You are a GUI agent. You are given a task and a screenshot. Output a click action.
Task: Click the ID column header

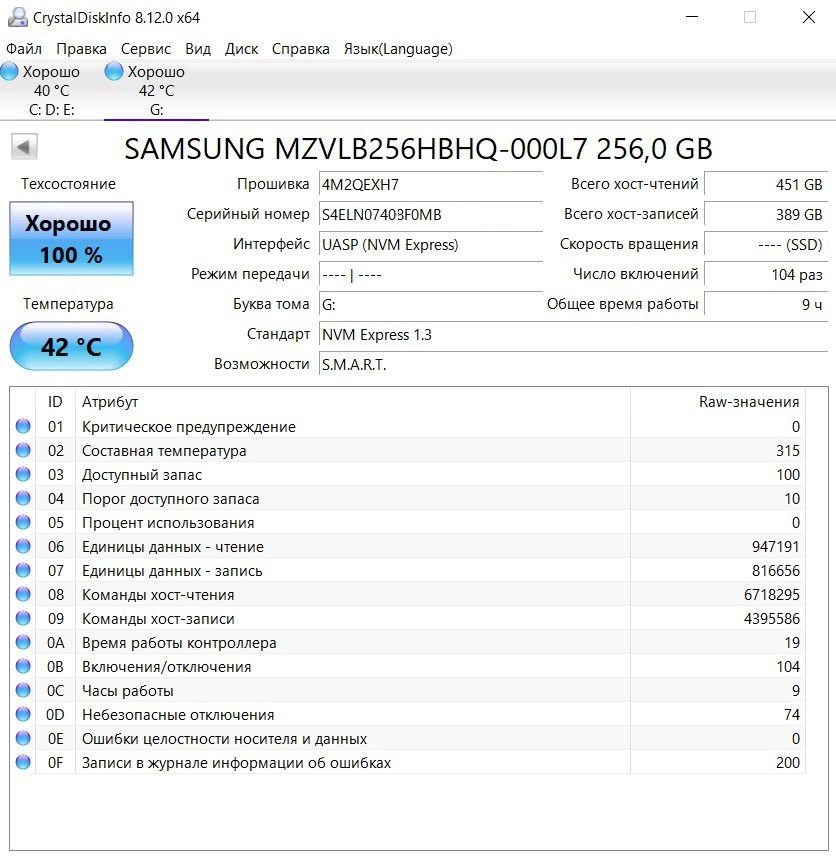[x=55, y=402]
